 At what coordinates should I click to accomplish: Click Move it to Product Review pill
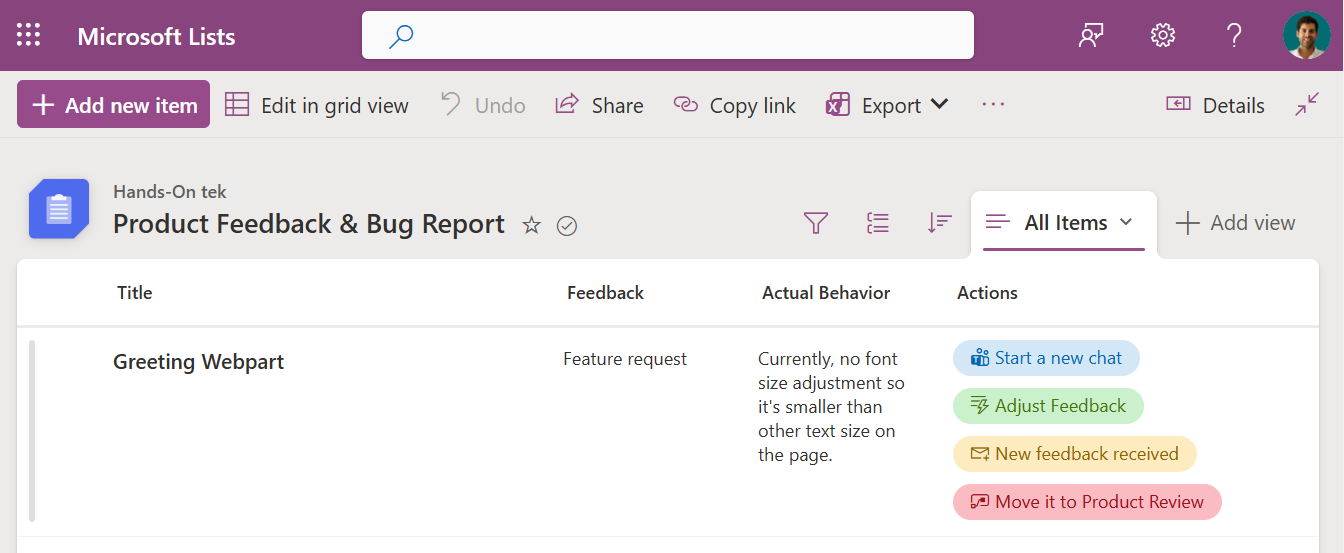pos(1087,502)
